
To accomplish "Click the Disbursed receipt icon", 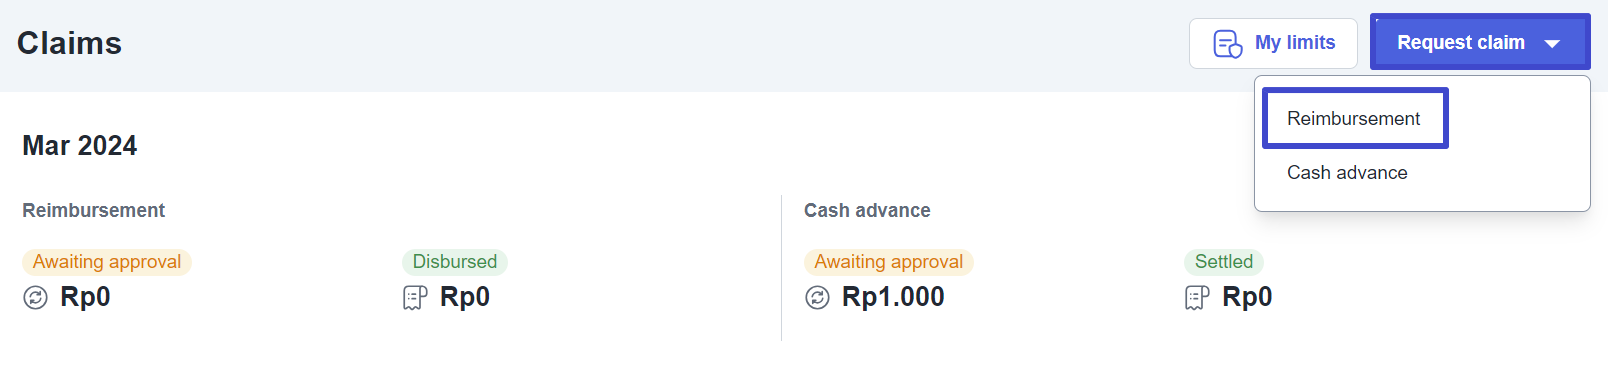I will point(415,298).
